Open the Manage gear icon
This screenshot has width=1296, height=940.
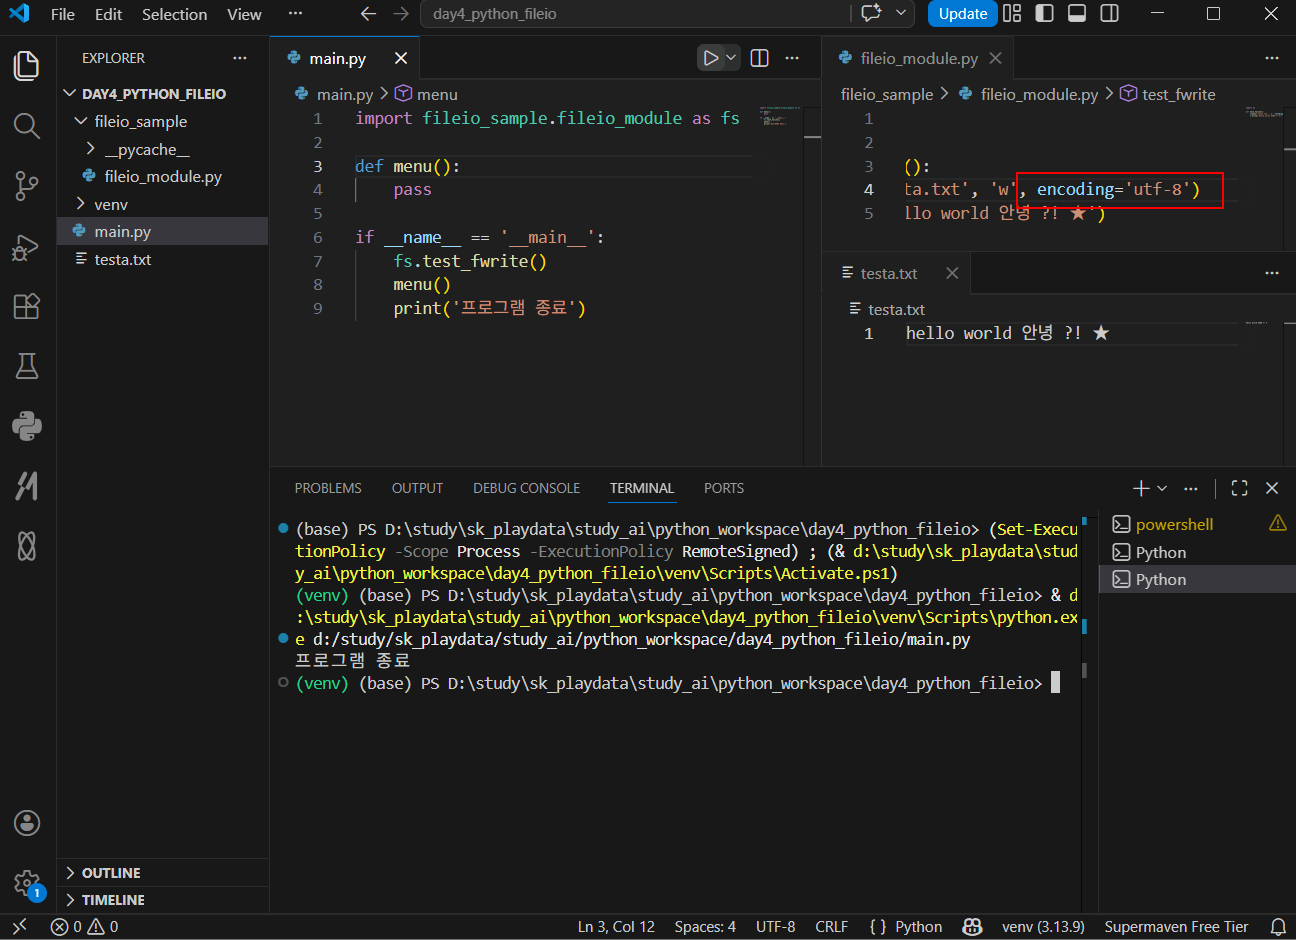pos(27,884)
